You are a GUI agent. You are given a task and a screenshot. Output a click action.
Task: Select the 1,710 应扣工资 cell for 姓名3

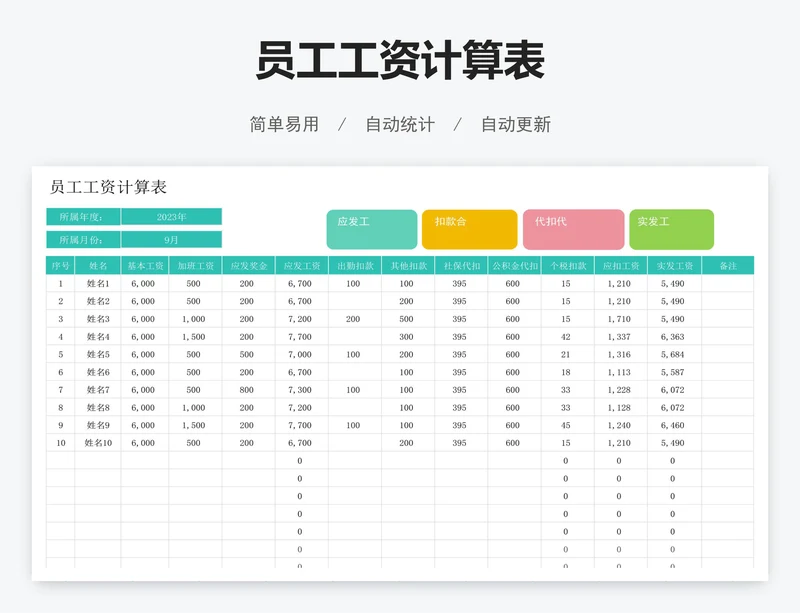tap(621, 319)
